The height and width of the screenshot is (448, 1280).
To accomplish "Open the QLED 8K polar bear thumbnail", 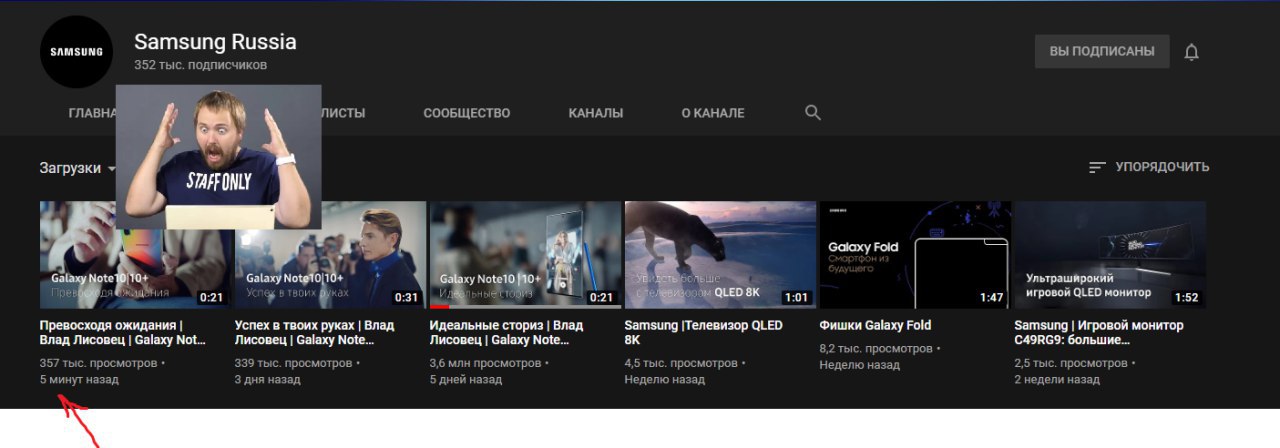I will [721, 254].
